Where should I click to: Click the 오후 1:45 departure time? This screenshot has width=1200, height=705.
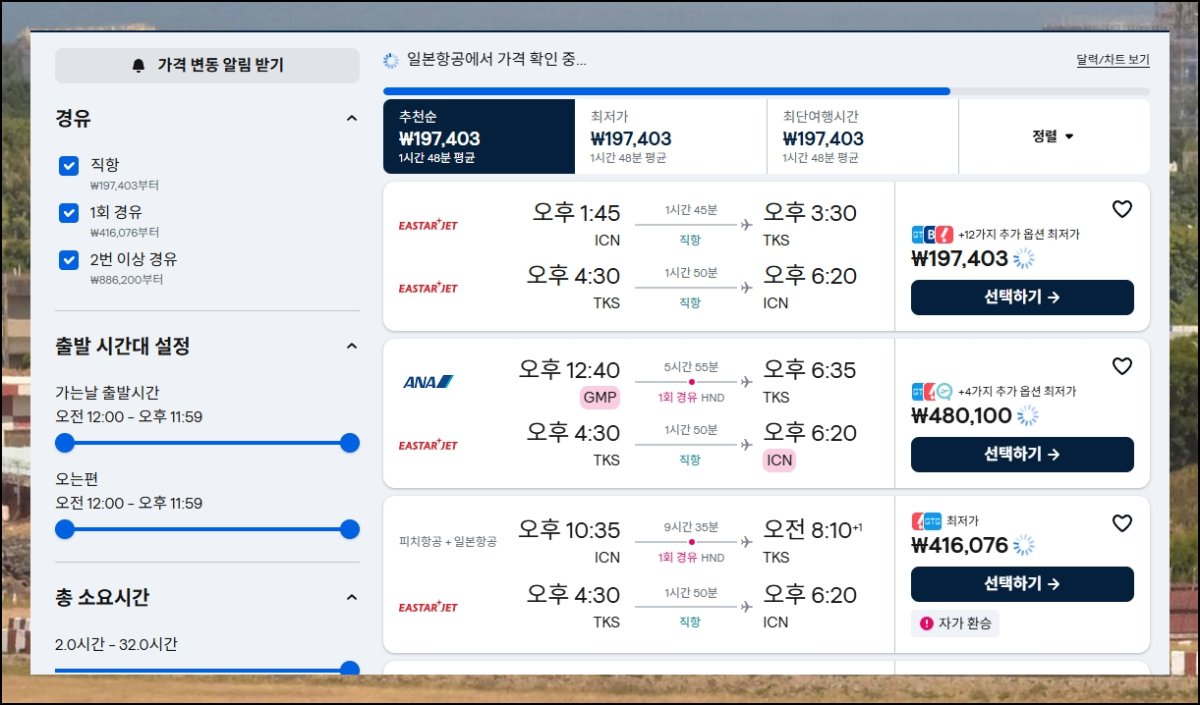(x=576, y=213)
